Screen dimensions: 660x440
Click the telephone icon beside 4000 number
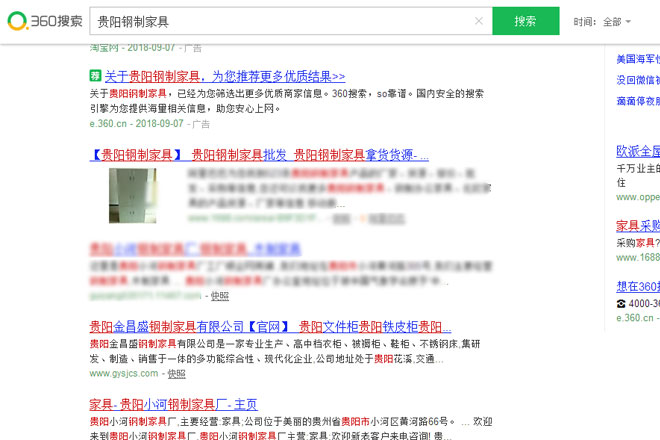[621, 304]
